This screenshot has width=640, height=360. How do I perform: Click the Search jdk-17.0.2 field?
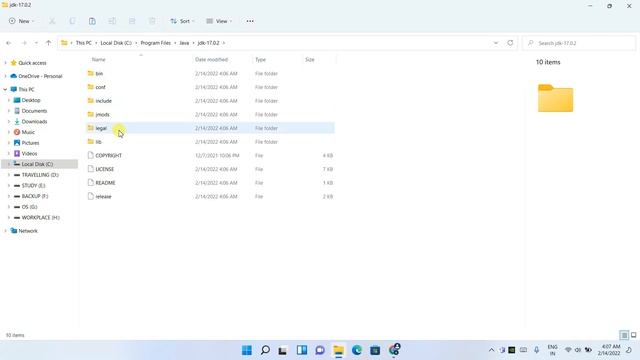coord(579,43)
